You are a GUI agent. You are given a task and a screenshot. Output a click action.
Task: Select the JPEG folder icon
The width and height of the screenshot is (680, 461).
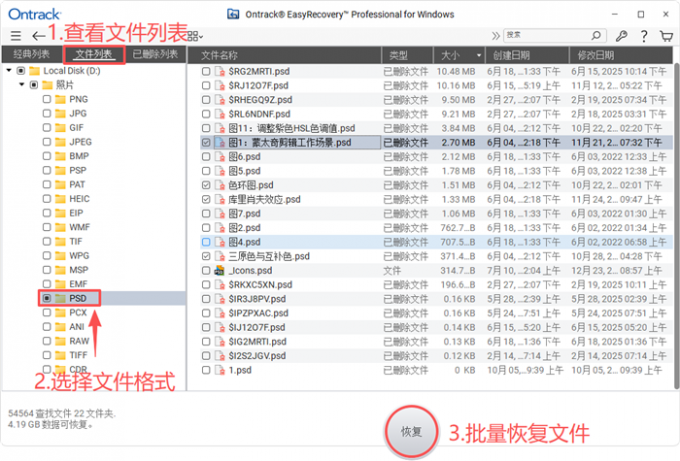click(x=60, y=142)
